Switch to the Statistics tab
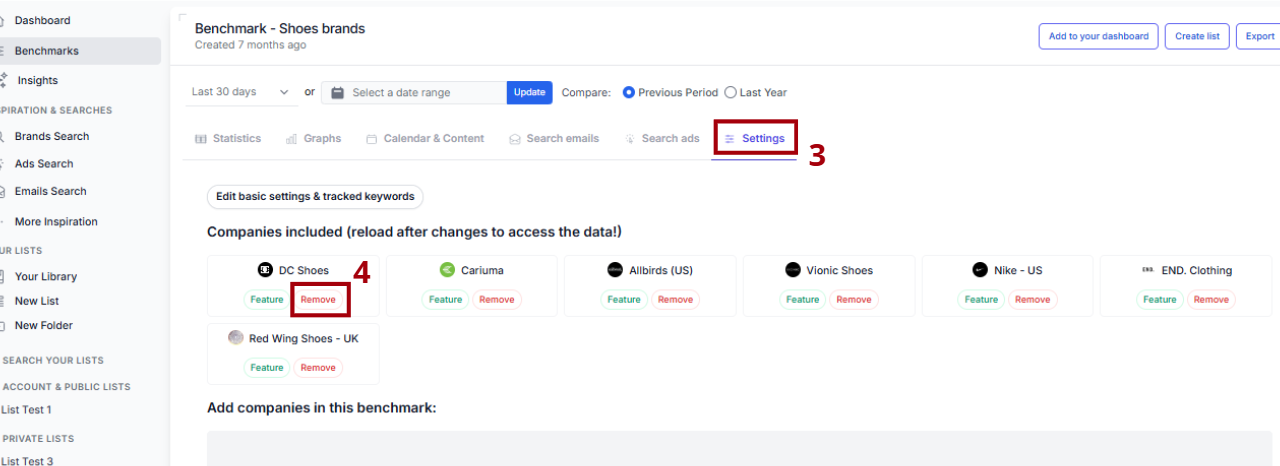 click(x=228, y=138)
